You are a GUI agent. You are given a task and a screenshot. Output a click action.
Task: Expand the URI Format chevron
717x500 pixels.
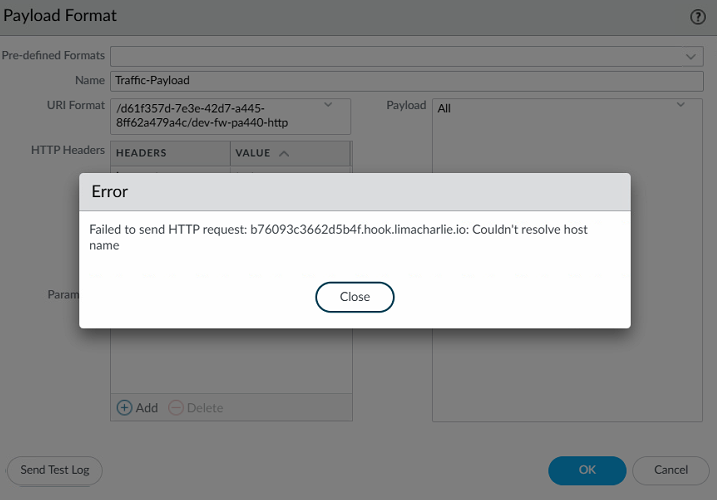[x=328, y=105]
